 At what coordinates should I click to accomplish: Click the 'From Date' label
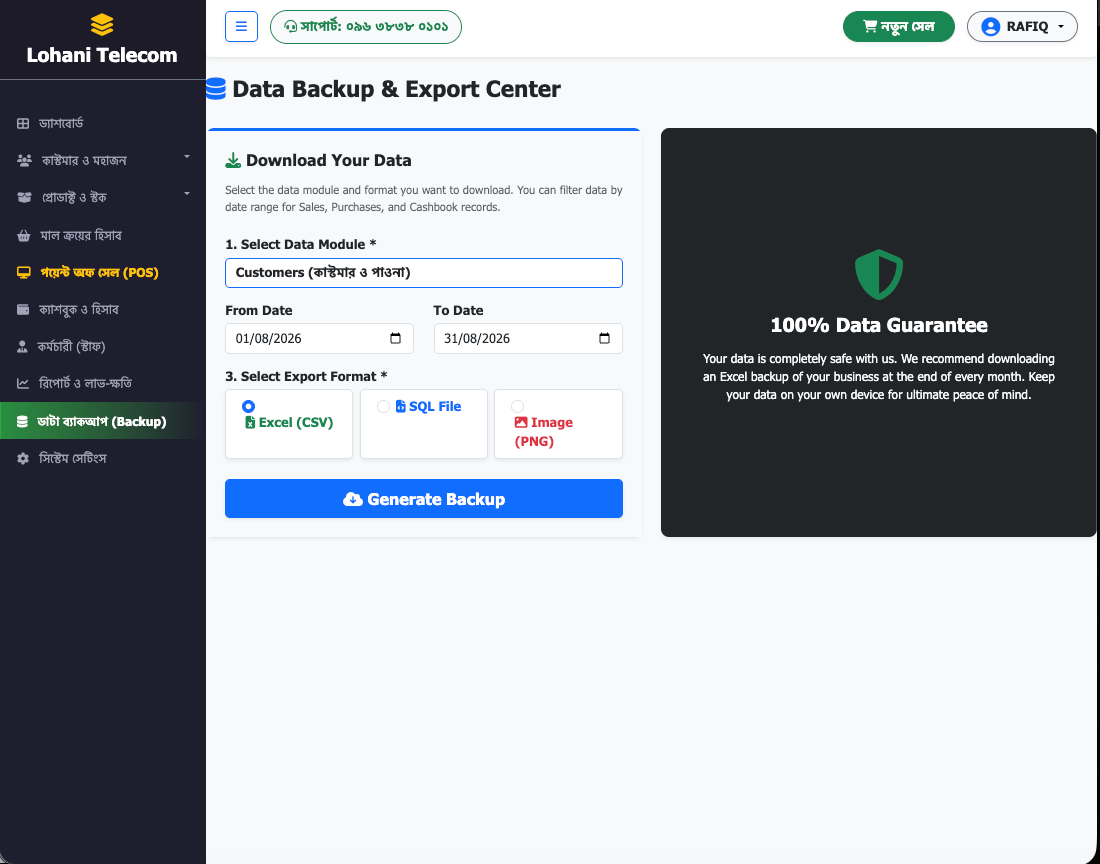(259, 311)
